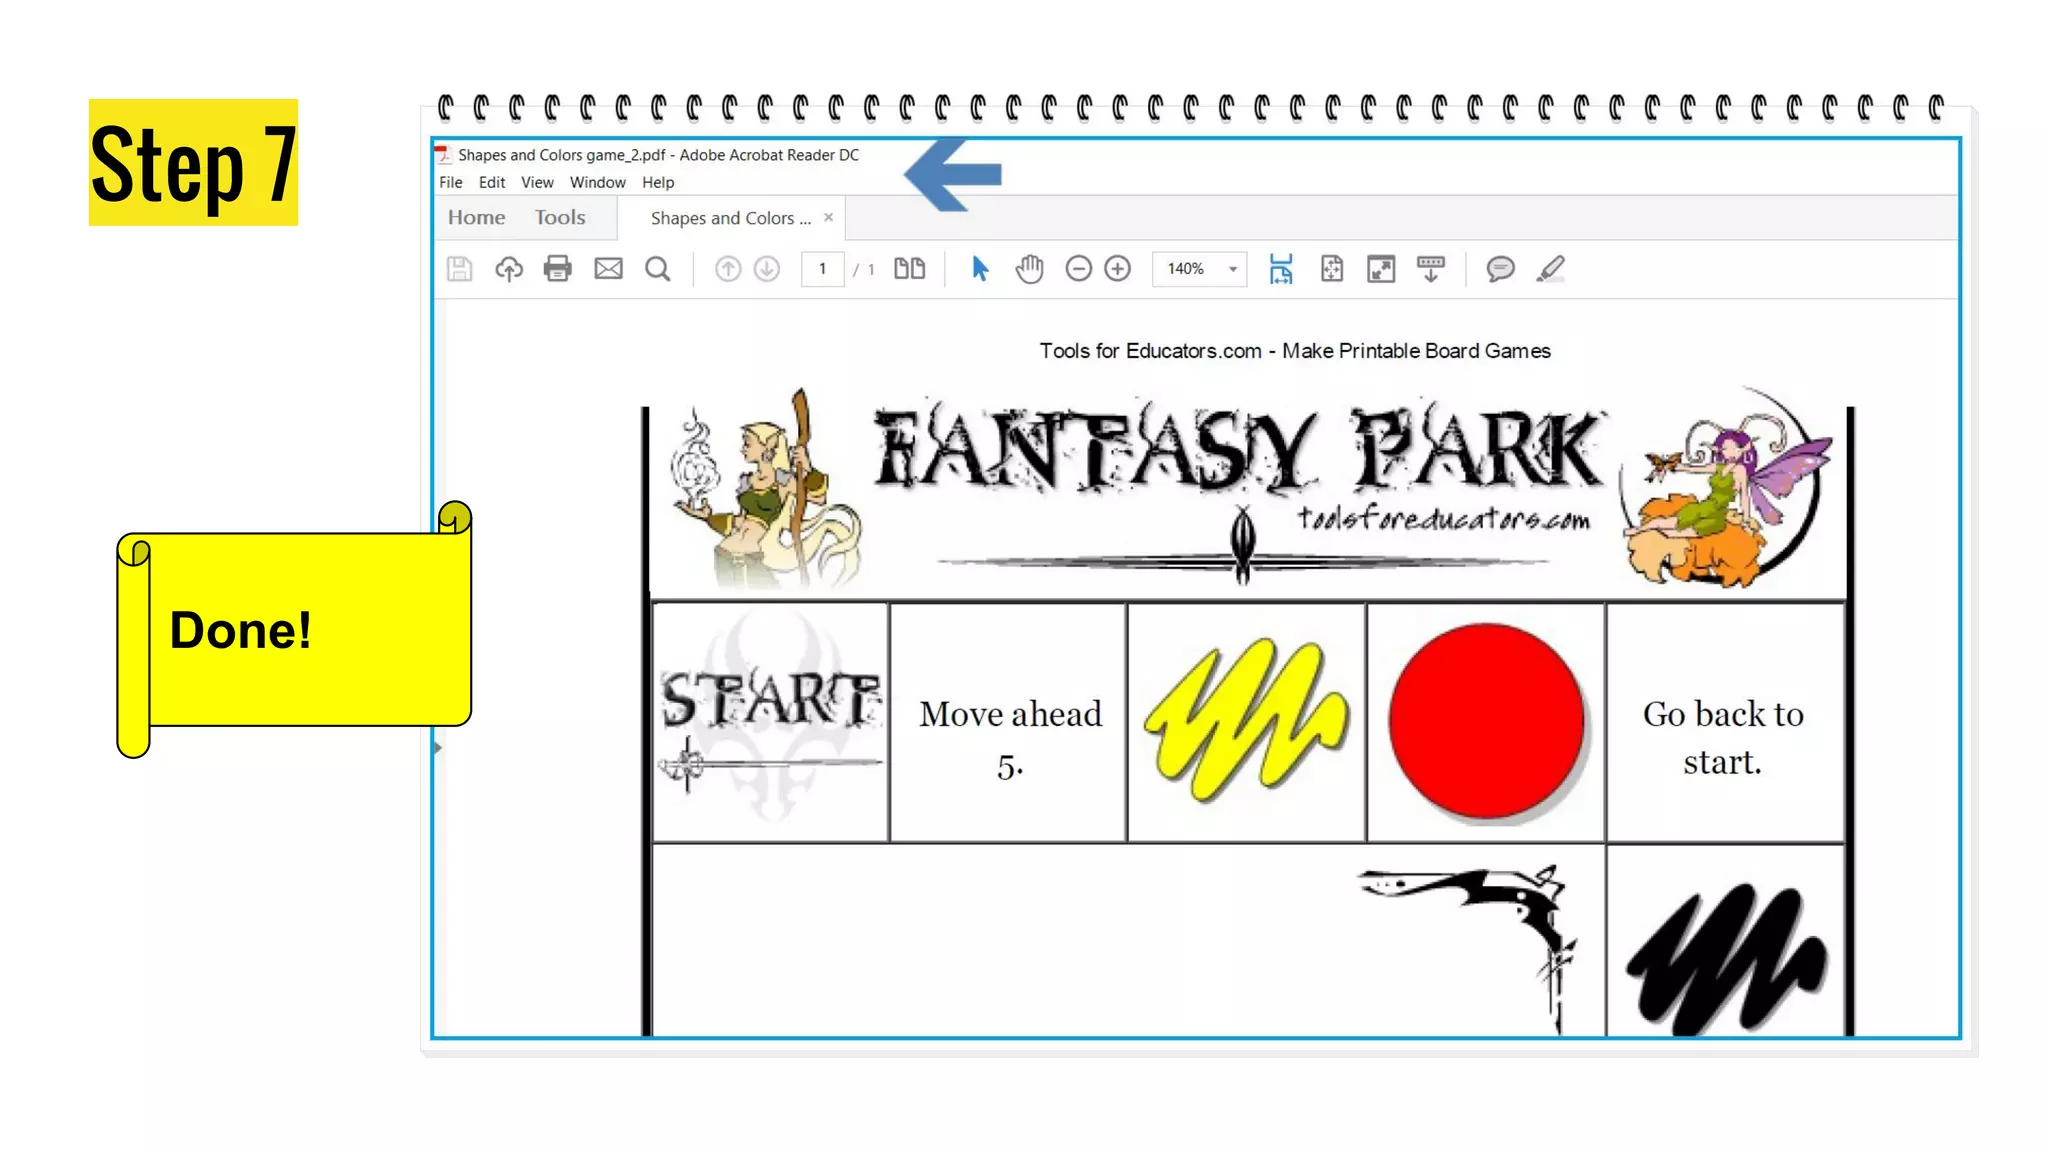The height and width of the screenshot is (1152, 2048).
Task: Open the 140% zoom level dropdown
Action: pyautogui.click(x=1232, y=269)
